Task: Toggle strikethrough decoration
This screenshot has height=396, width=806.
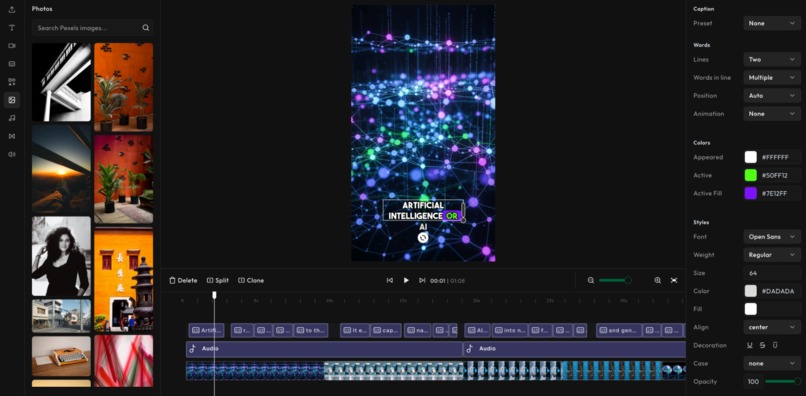Action: pyautogui.click(x=762, y=345)
